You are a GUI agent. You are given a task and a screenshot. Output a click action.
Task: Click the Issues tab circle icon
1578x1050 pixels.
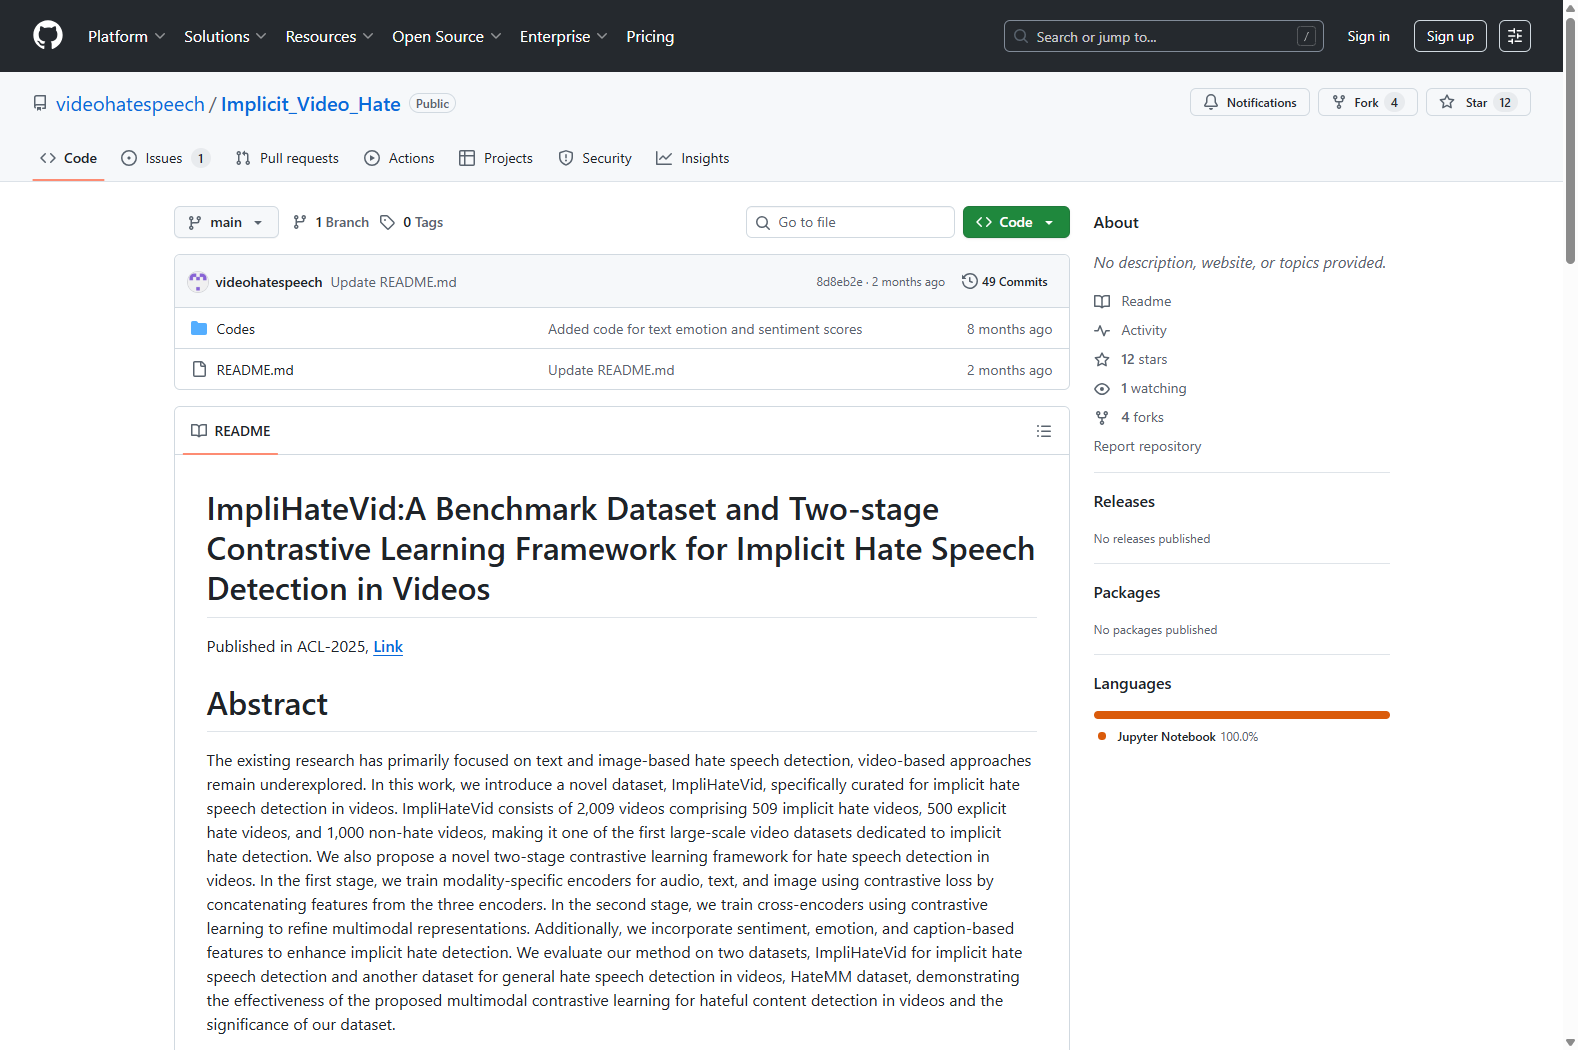(129, 158)
